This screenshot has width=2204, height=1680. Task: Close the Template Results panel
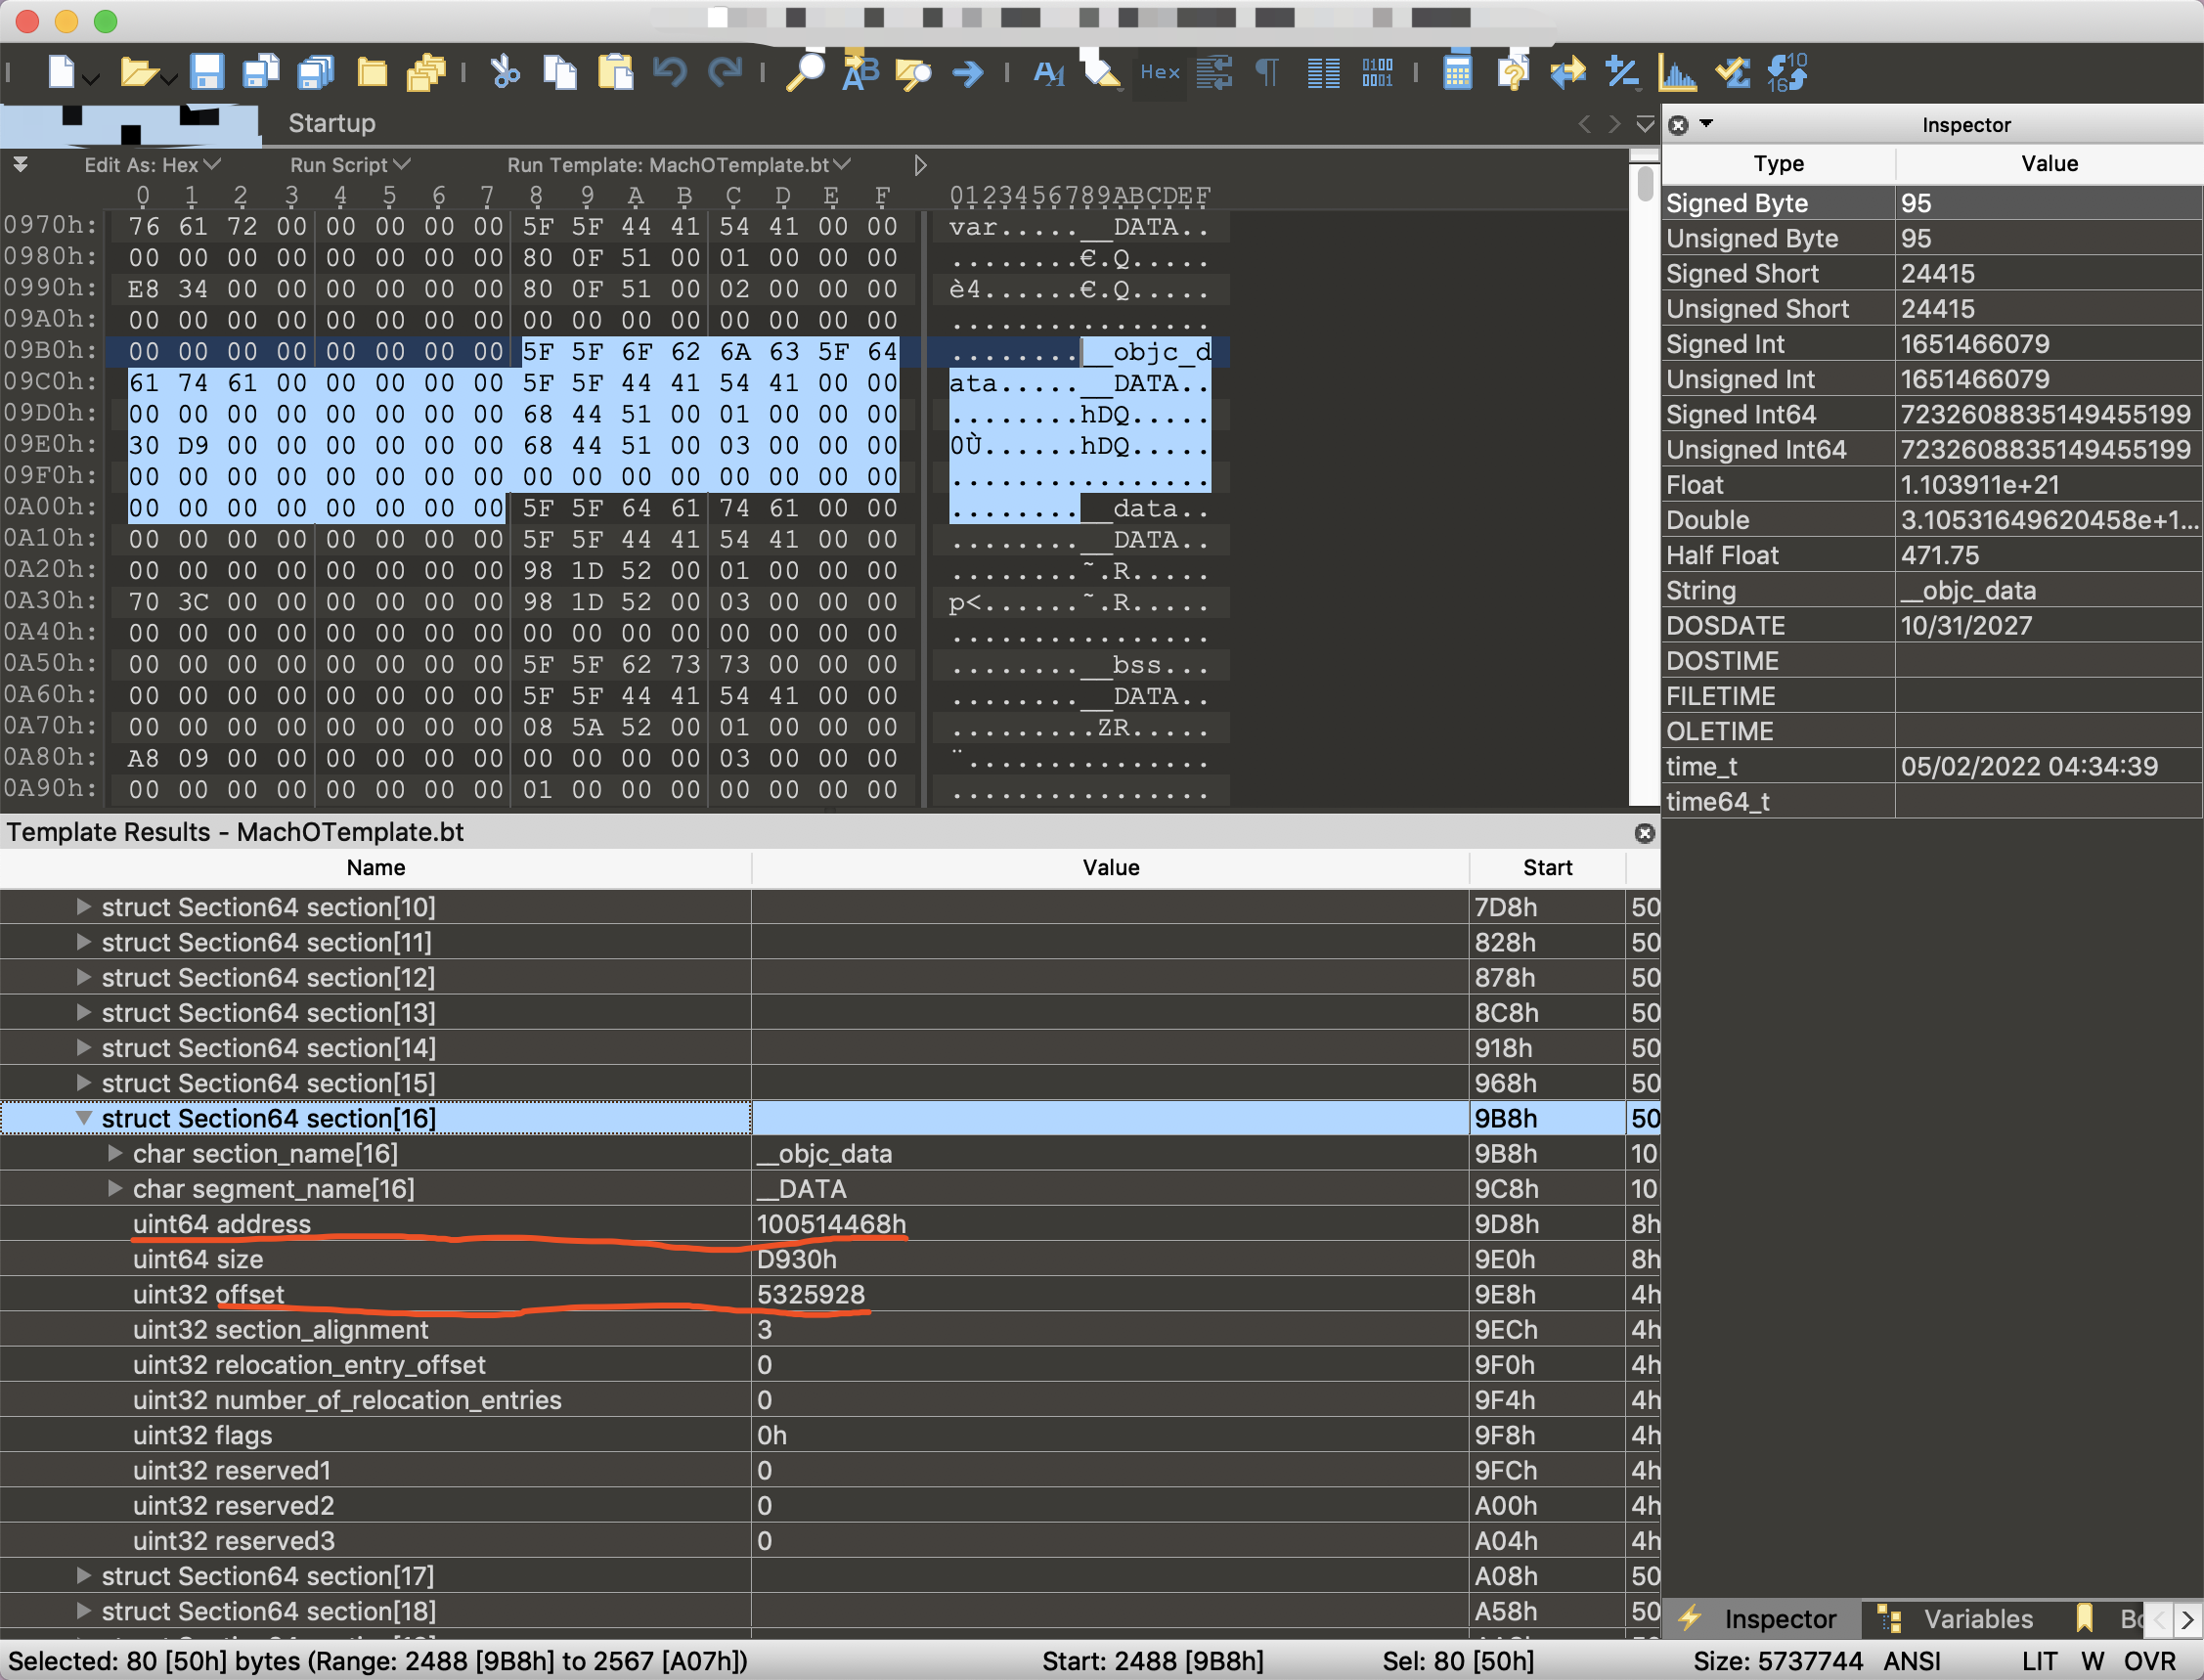pyautogui.click(x=1644, y=833)
